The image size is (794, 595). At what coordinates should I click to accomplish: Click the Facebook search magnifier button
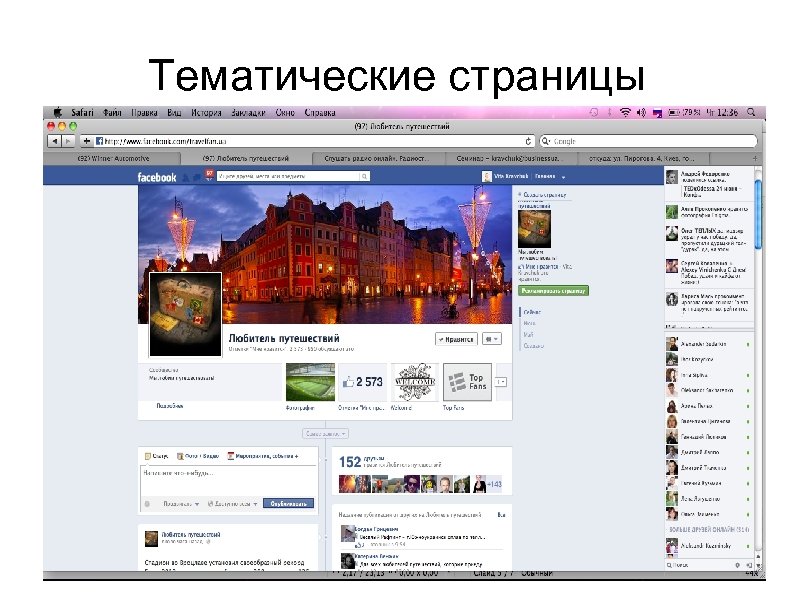tap(364, 176)
